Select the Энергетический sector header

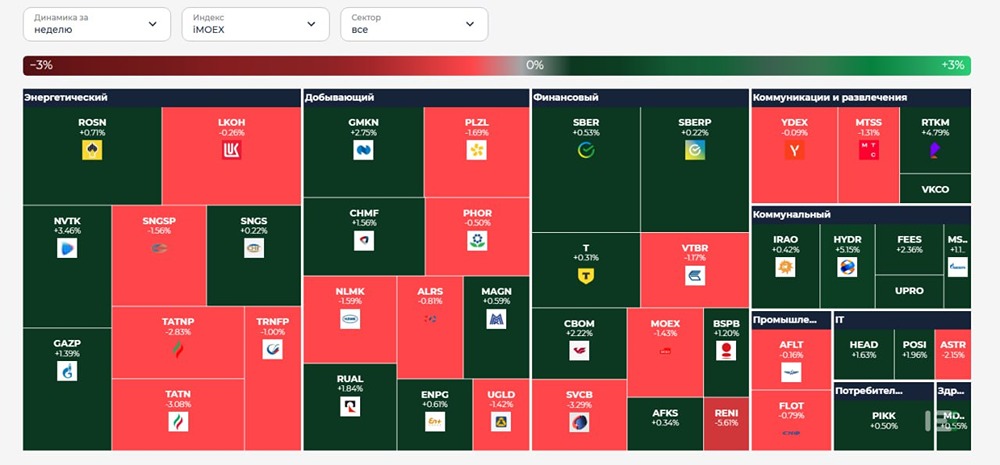[161, 98]
